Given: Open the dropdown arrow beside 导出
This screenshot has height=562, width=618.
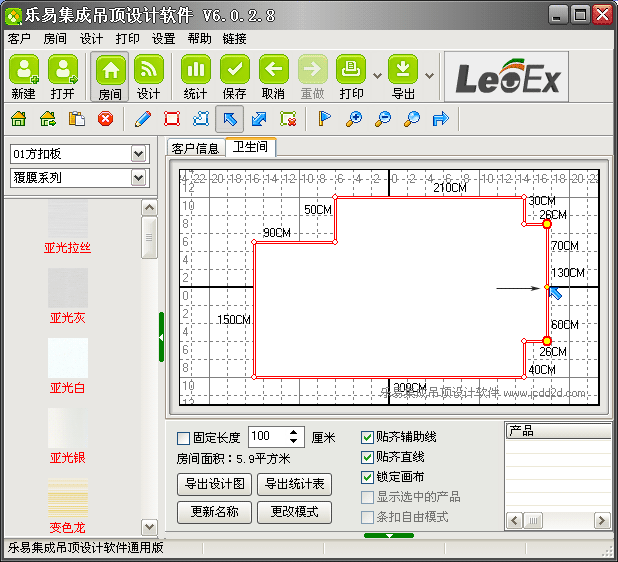Looking at the screenshot, I should coord(429,75).
